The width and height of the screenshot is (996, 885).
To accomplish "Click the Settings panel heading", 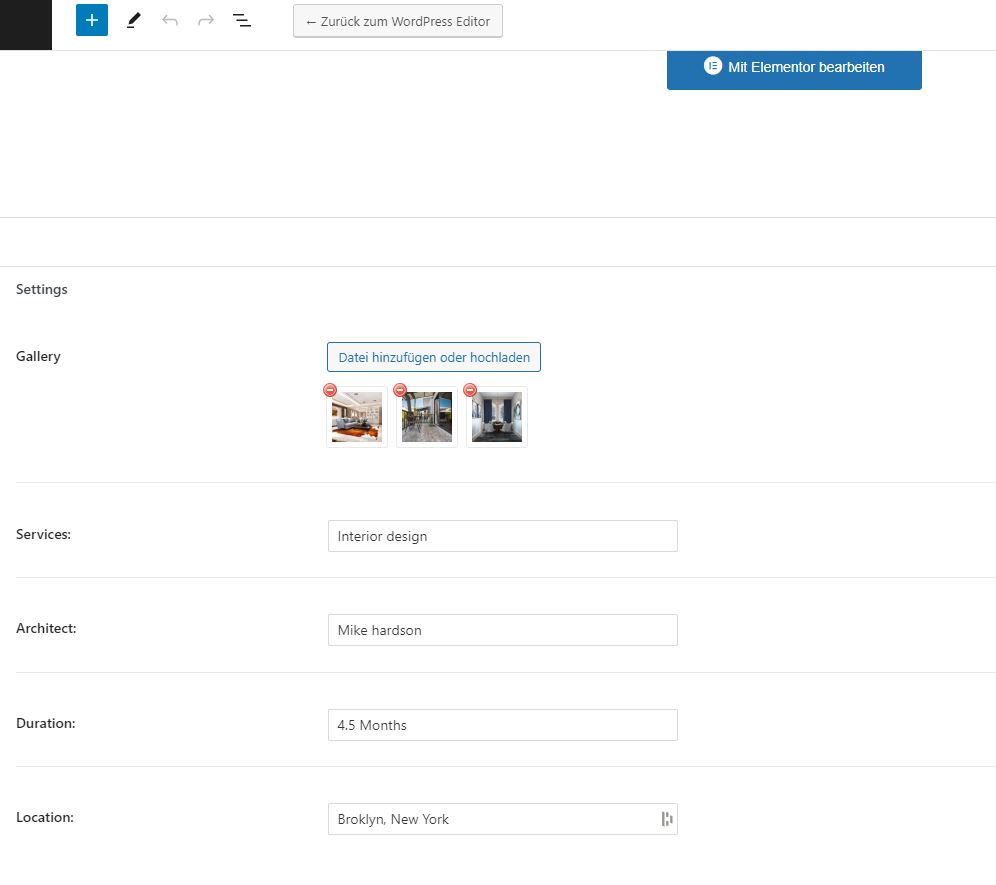I will point(42,289).
